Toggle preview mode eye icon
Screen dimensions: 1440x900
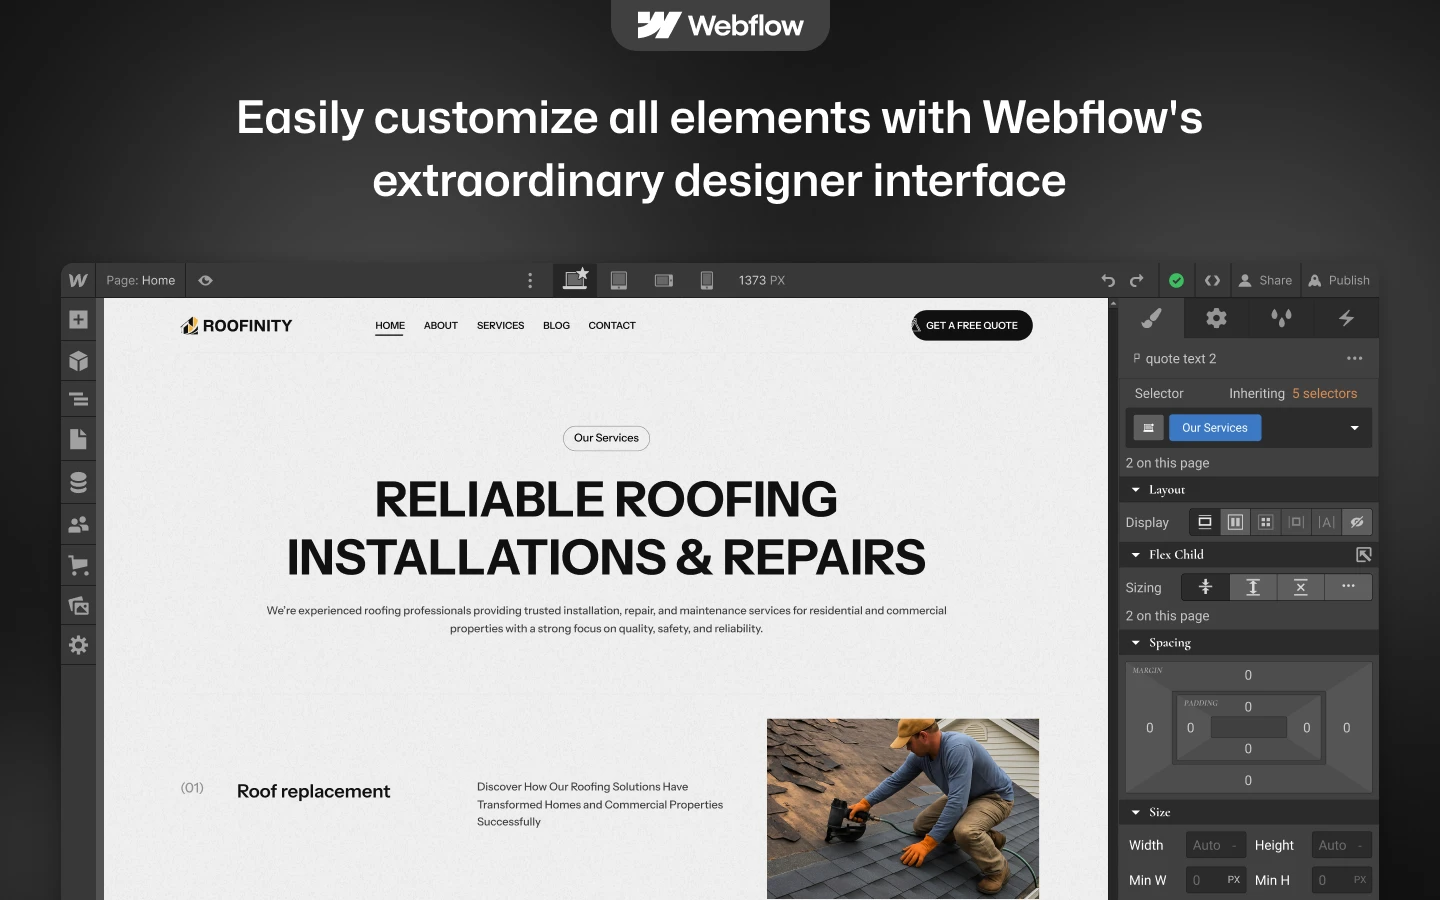205,281
